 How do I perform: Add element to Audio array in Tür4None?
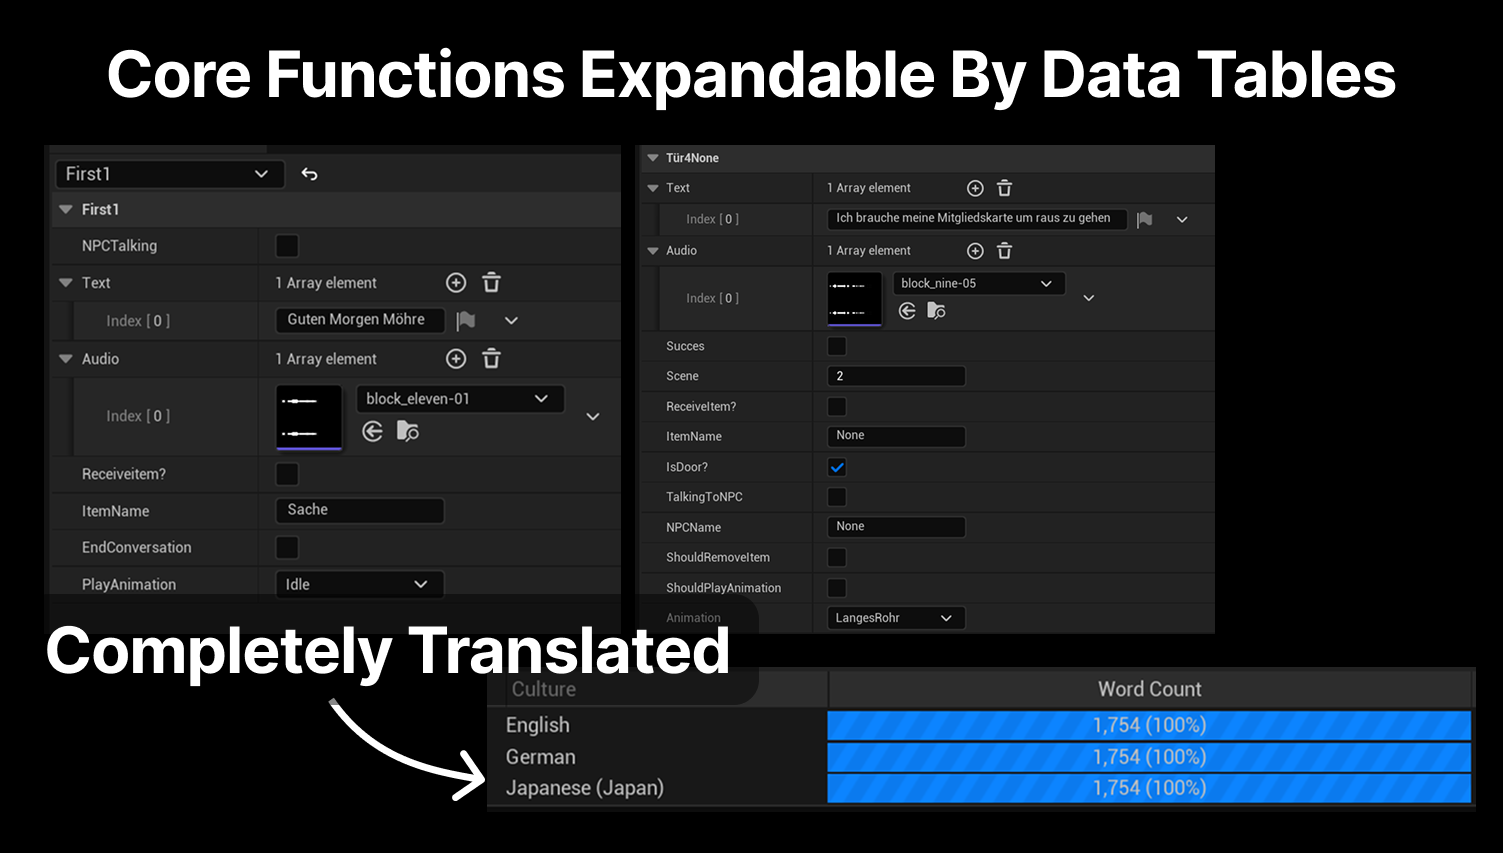(975, 251)
